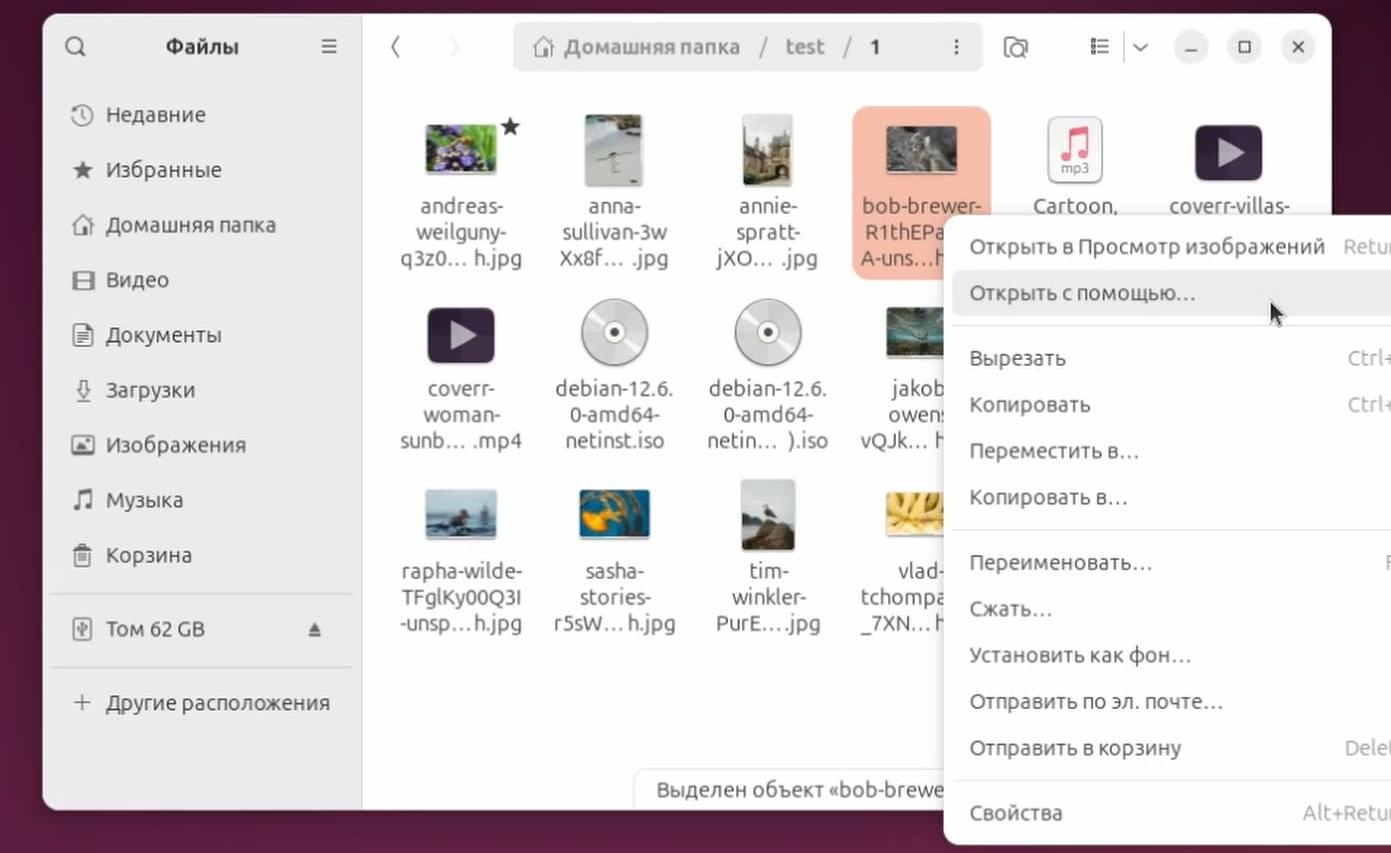Image resolution: width=1391 pixels, height=853 pixels.
Task: Choose Открыть в Просмотр изображений from context menu
Action: (x=1171, y=247)
